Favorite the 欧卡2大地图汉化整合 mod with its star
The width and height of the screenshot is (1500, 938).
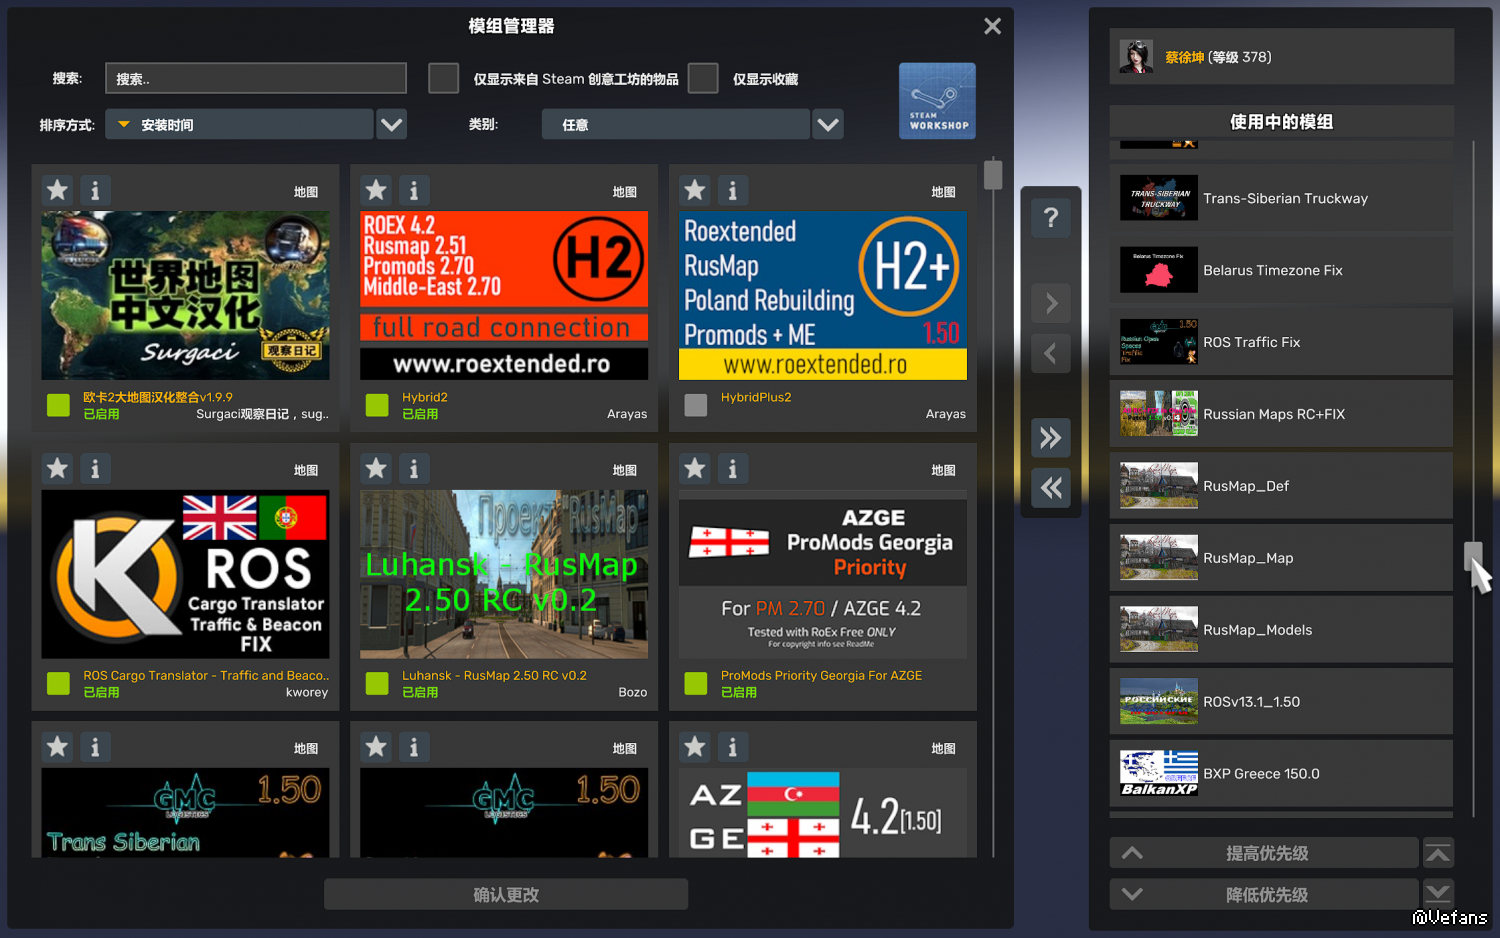pos(58,190)
